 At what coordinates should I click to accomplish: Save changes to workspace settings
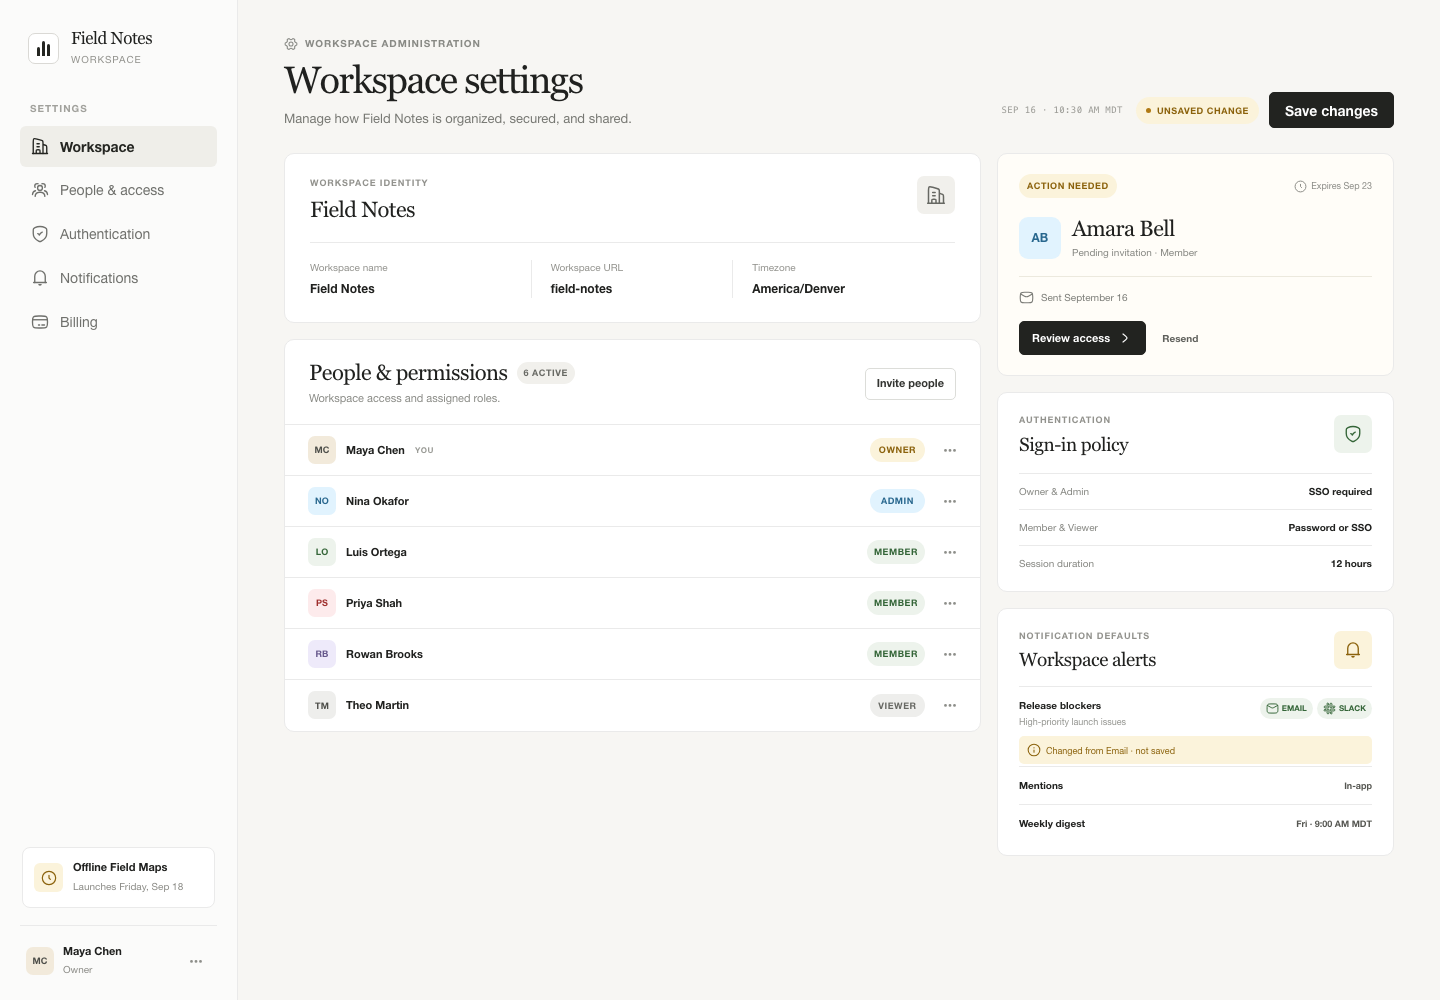[x=1331, y=110]
